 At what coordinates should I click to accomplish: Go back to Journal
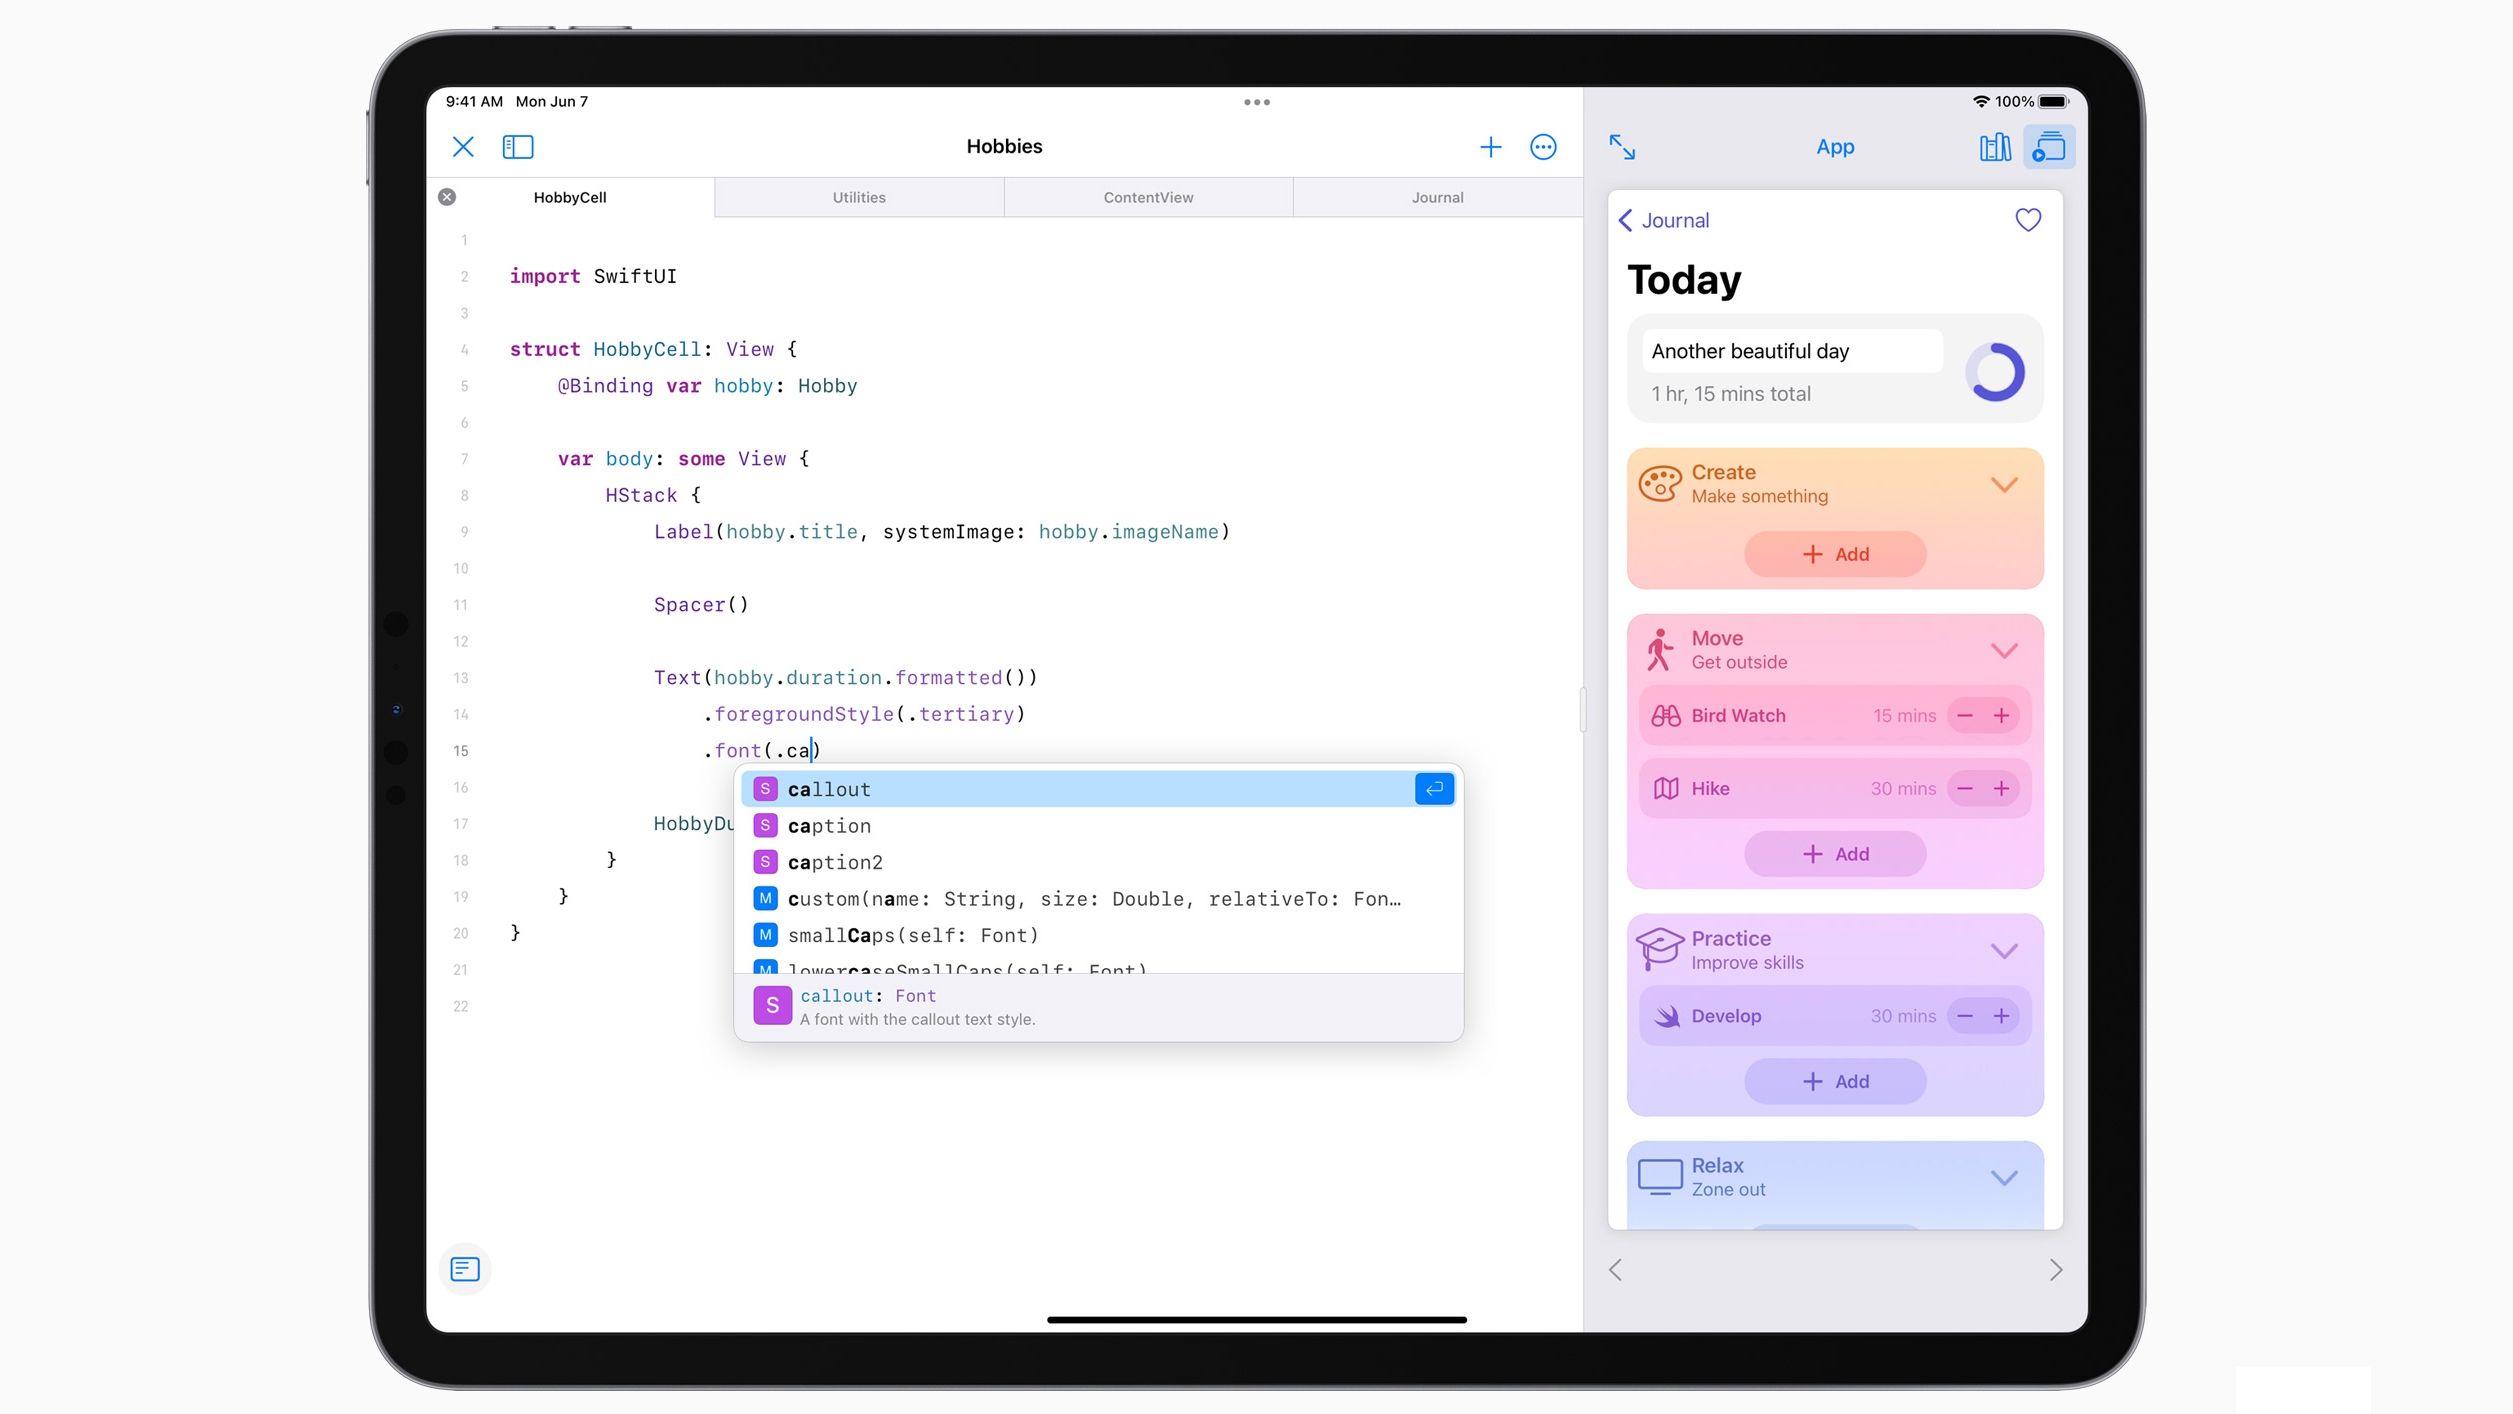pos(1664,220)
